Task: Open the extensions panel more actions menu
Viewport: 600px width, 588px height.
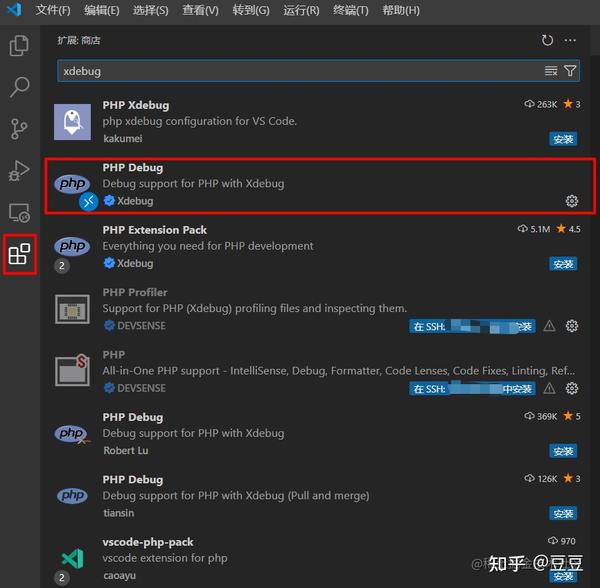Action: coord(570,40)
